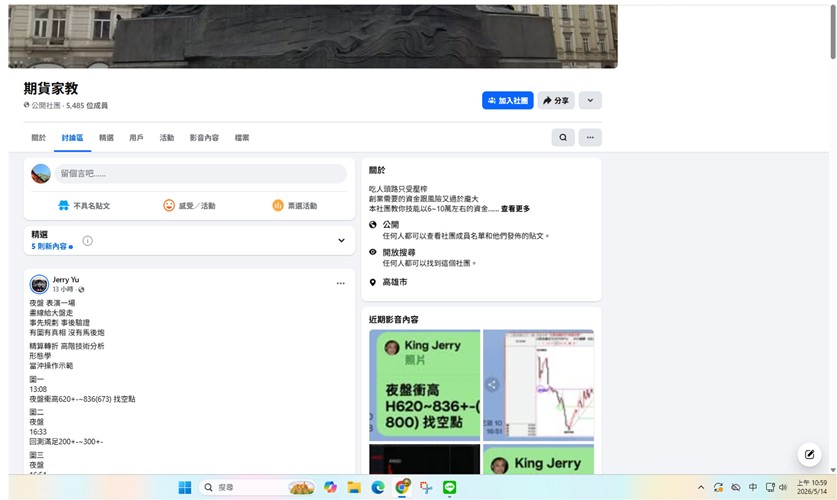Screen dimensions: 837x500
Task: Open the 影音內容 tab
Action: pos(204,138)
